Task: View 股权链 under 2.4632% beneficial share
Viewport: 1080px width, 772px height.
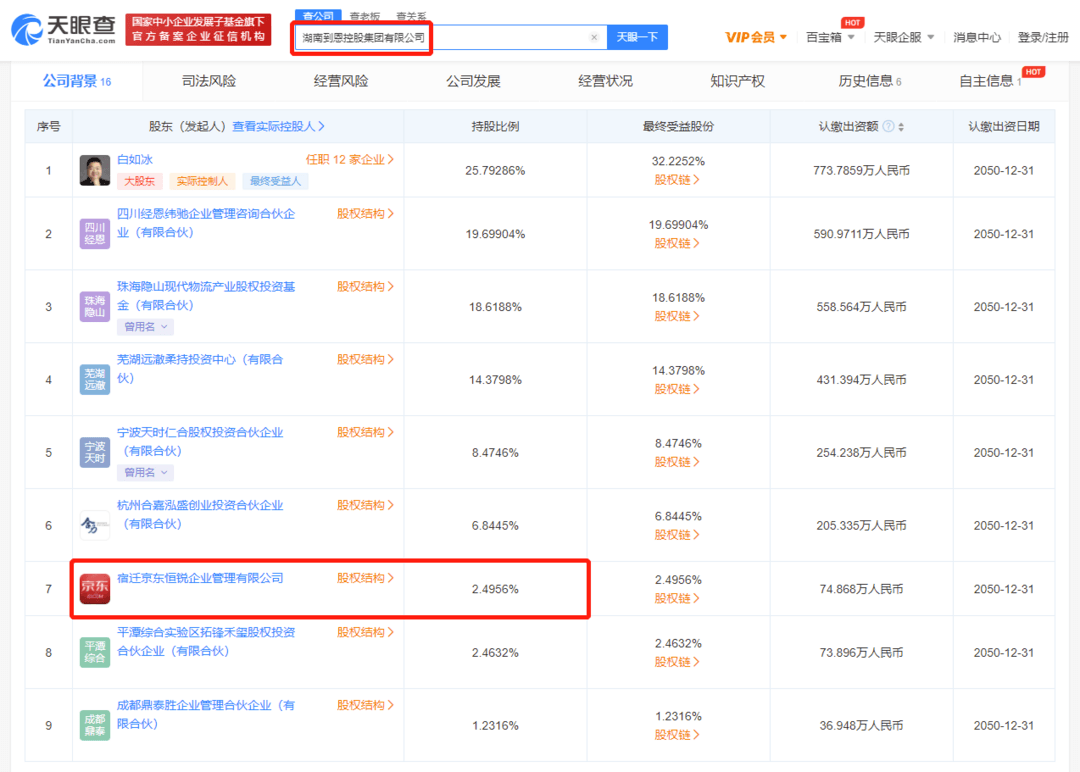Action: [677, 662]
